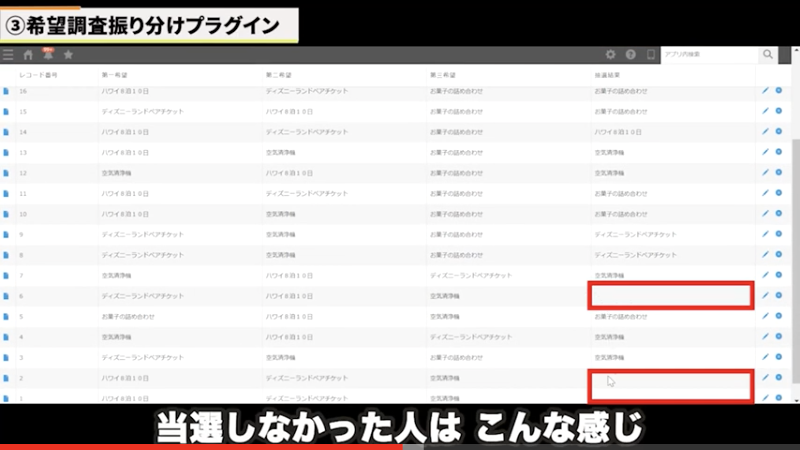800x450 pixels.
Task: Click the mobile view phone icon
Action: 650,55
